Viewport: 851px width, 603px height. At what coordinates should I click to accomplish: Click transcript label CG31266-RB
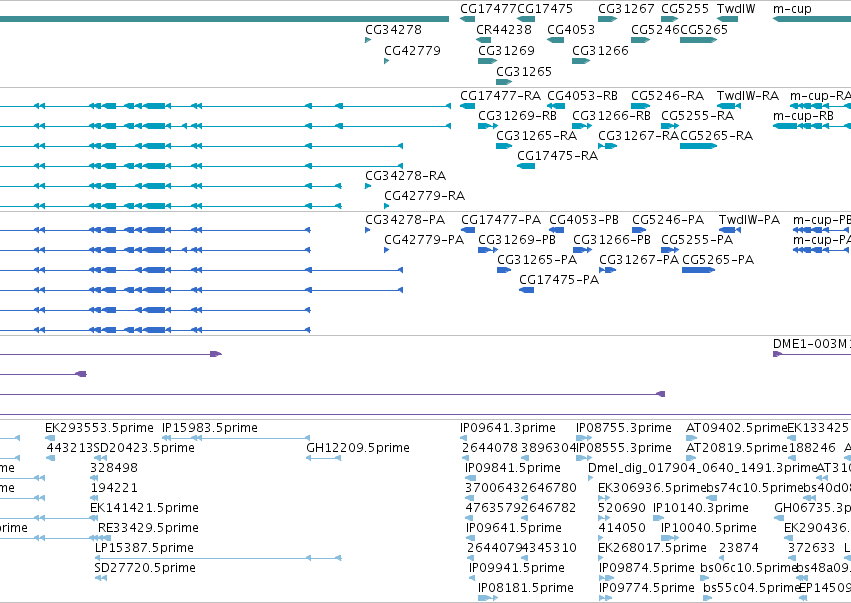coord(612,116)
